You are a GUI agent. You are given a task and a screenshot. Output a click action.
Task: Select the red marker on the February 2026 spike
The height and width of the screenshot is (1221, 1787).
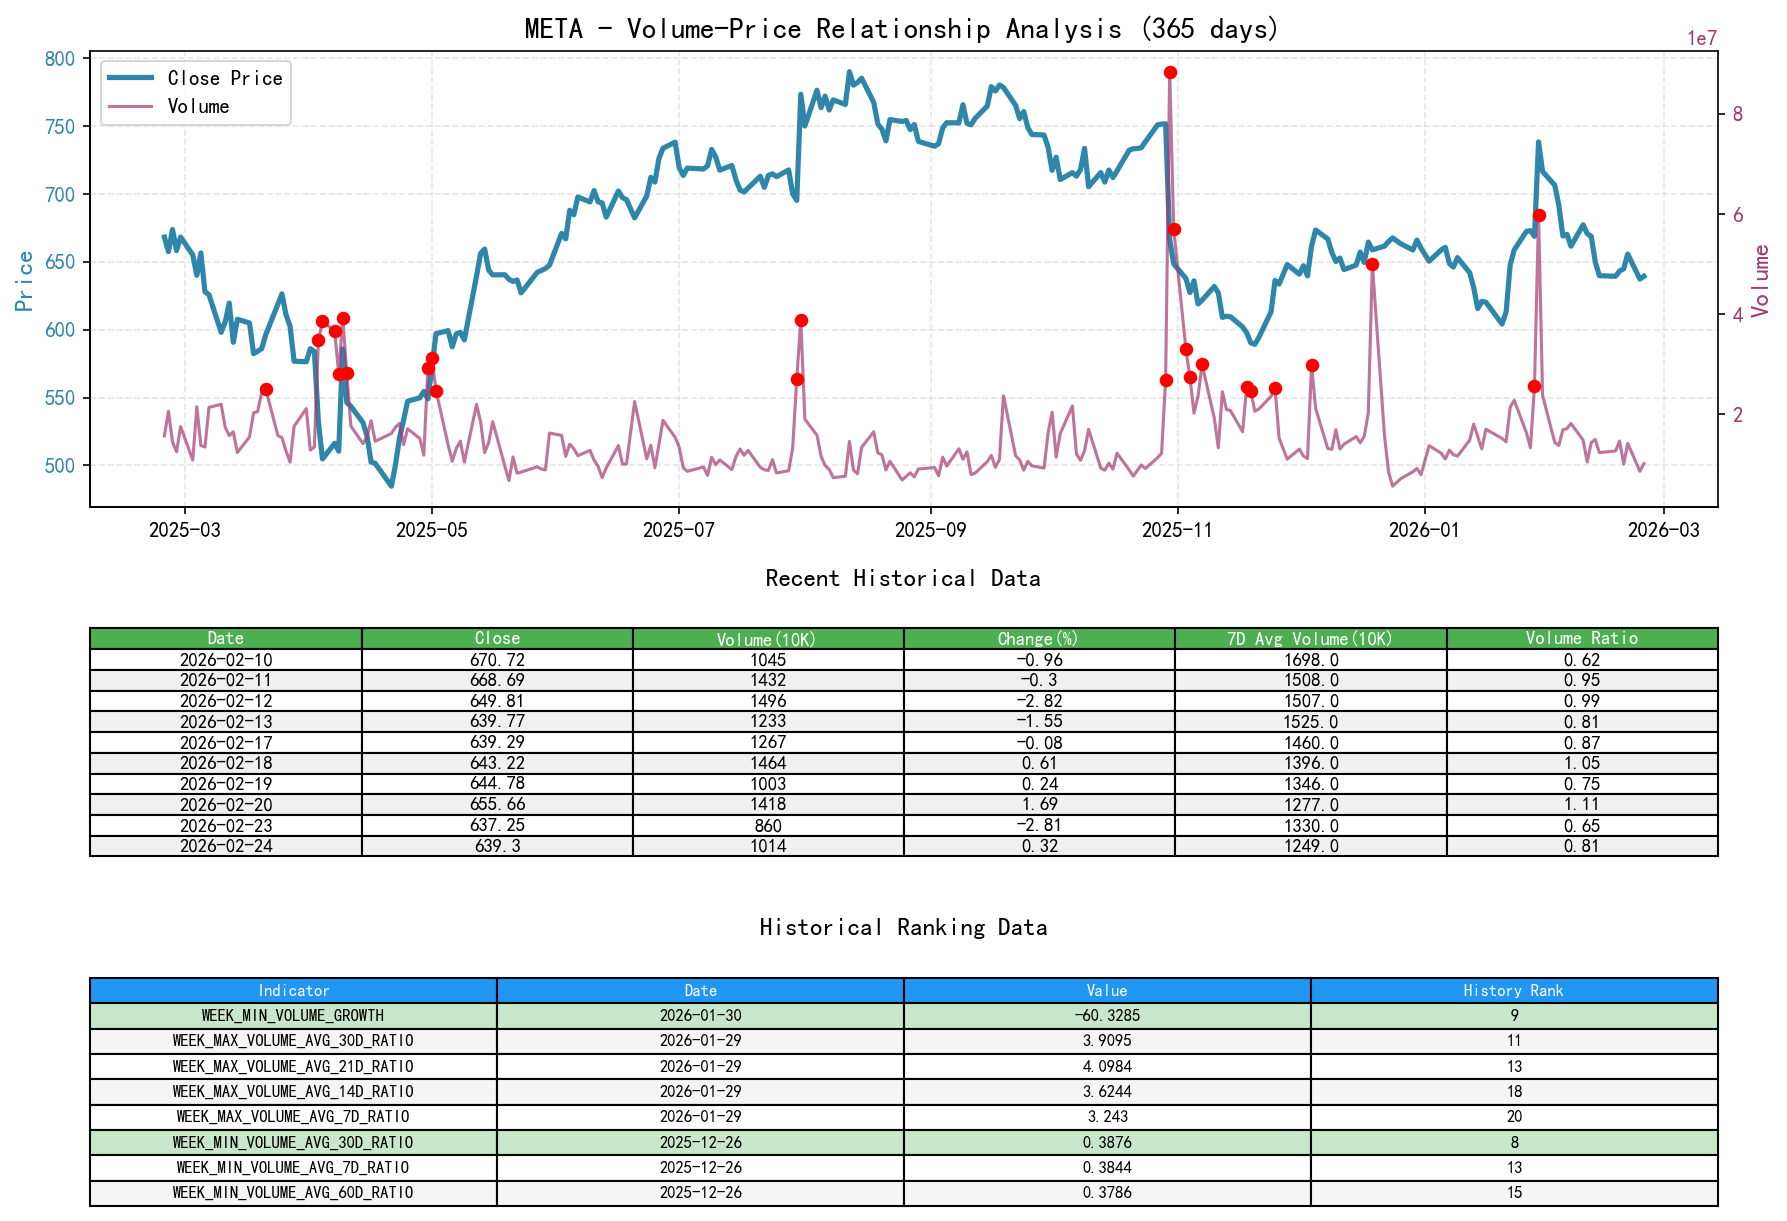tap(1538, 214)
